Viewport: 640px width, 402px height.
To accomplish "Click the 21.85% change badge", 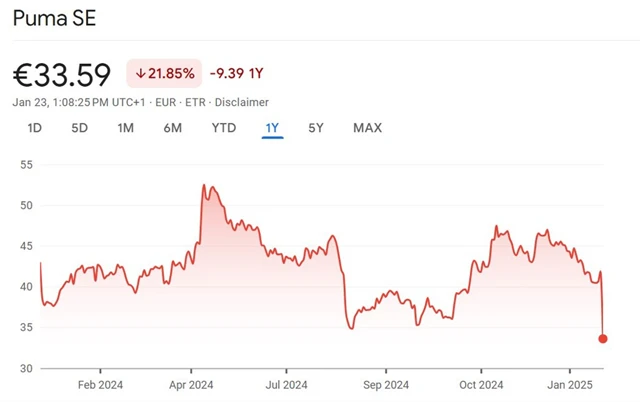I will click(x=164, y=73).
